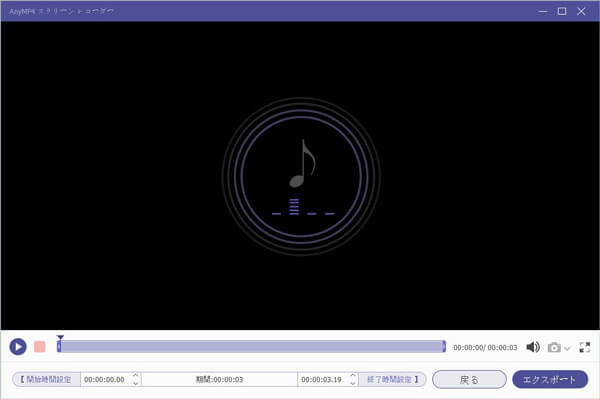Mute the speaker volume icon
This screenshot has width=600, height=399.
[533, 347]
